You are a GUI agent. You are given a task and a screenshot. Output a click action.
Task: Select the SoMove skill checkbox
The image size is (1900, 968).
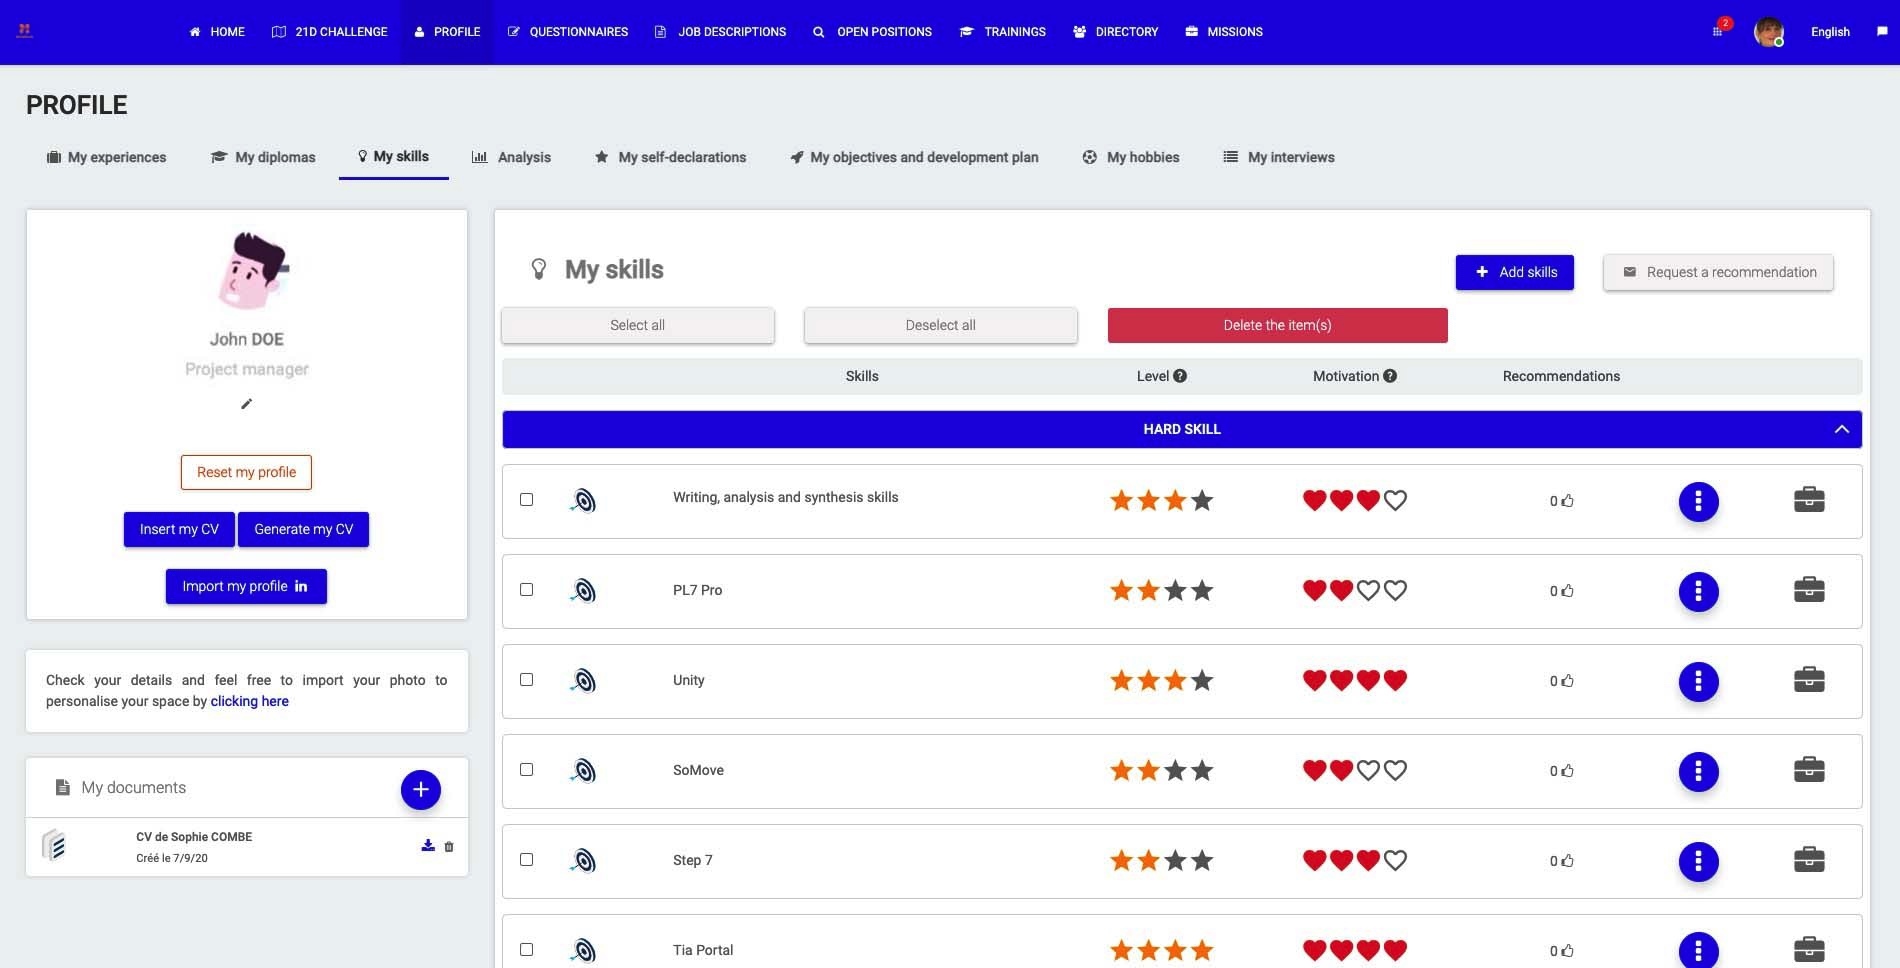528,770
